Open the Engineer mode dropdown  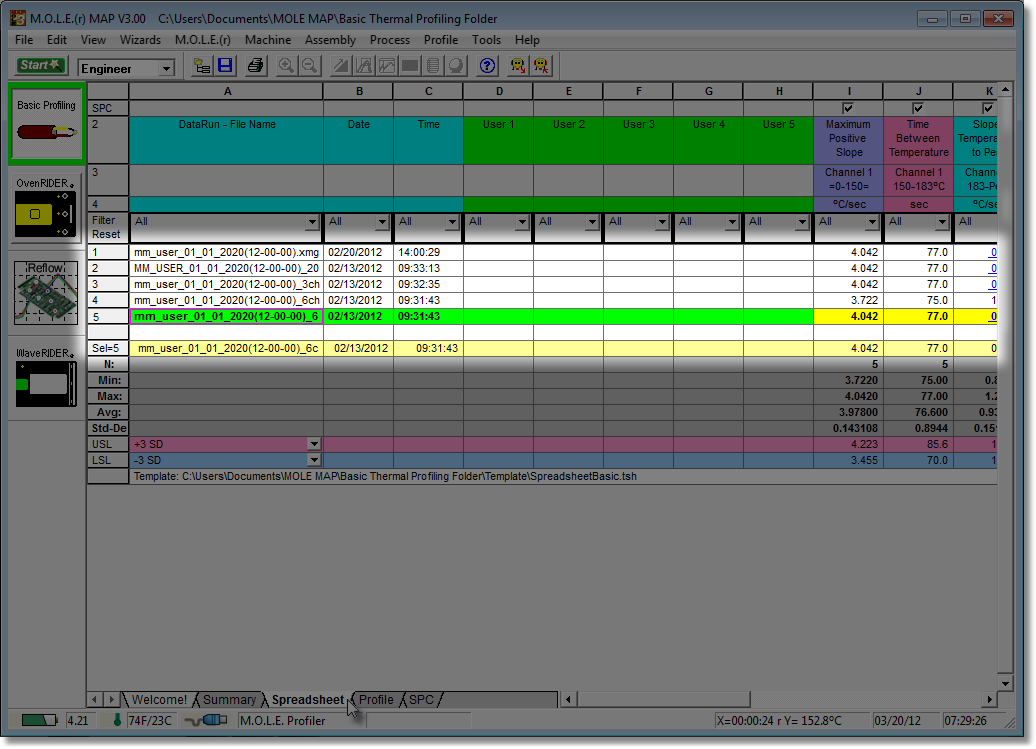tap(166, 68)
